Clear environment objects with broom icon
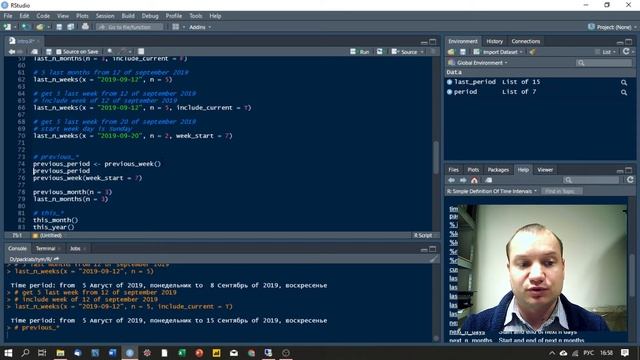 point(532,52)
